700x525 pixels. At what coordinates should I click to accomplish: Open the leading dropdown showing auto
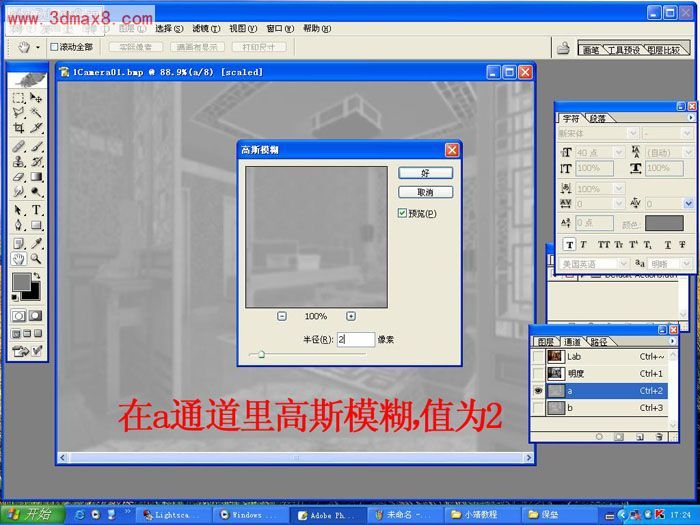point(688,153)
